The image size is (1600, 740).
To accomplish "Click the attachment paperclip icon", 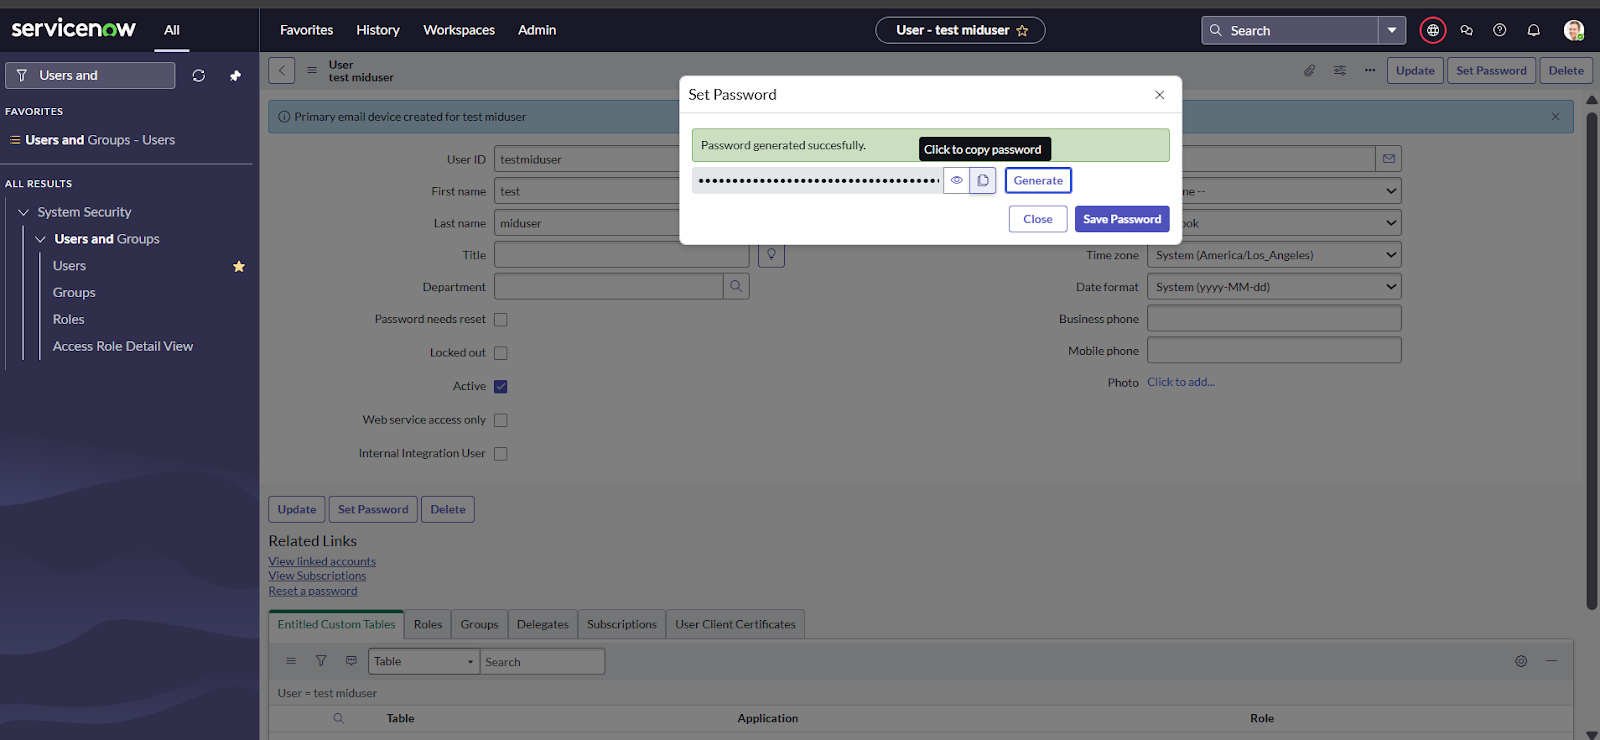I will 1309,70.
